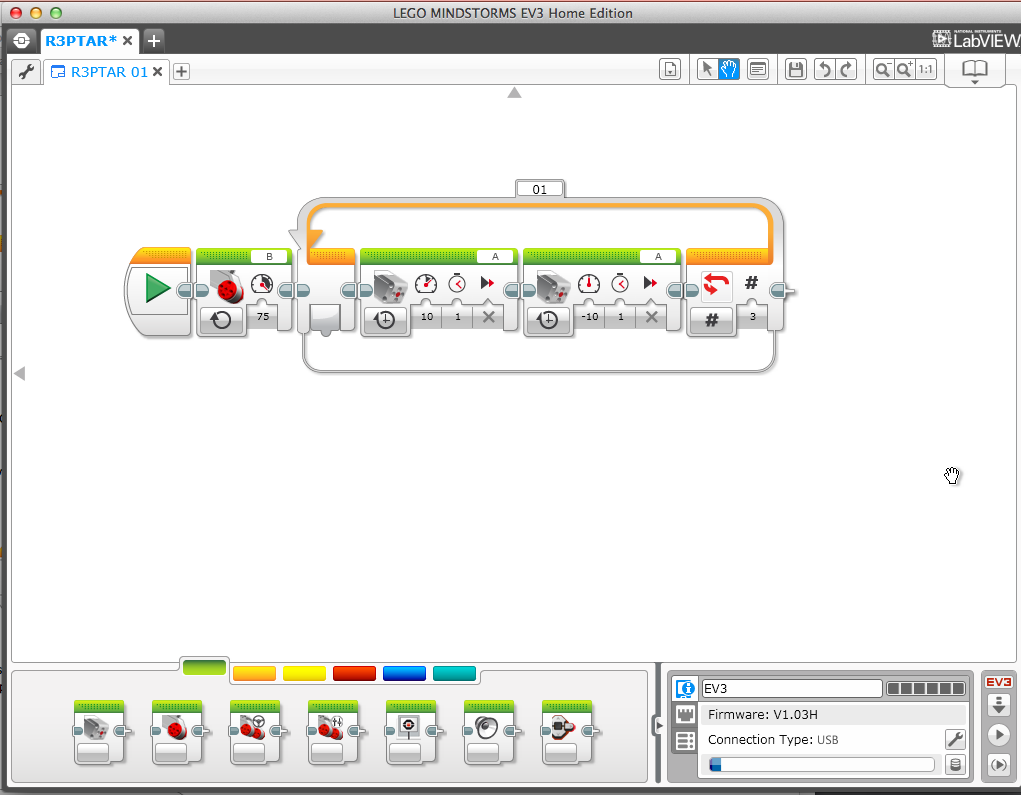Select the yellow Sensor palette tab
Viewport: 1021px width, 795px height.
pos(305,673)
